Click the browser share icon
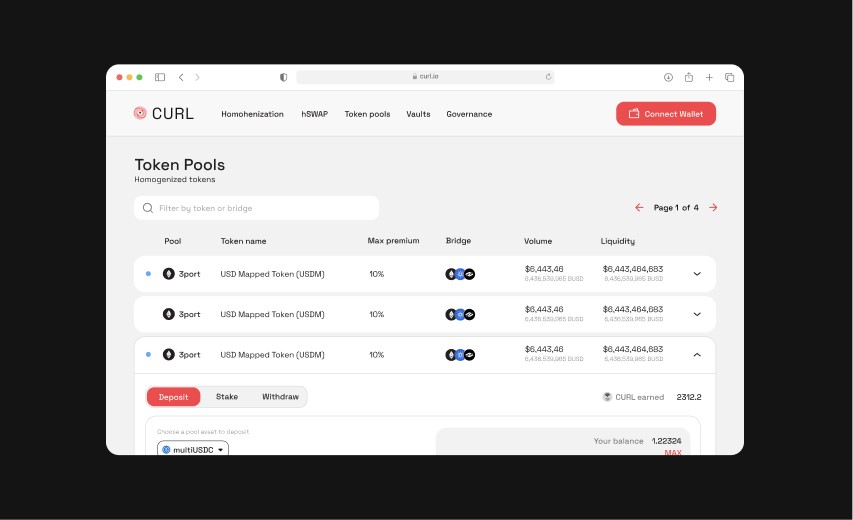Viewport: 853px width, 520px height. (x=689, y=77)
